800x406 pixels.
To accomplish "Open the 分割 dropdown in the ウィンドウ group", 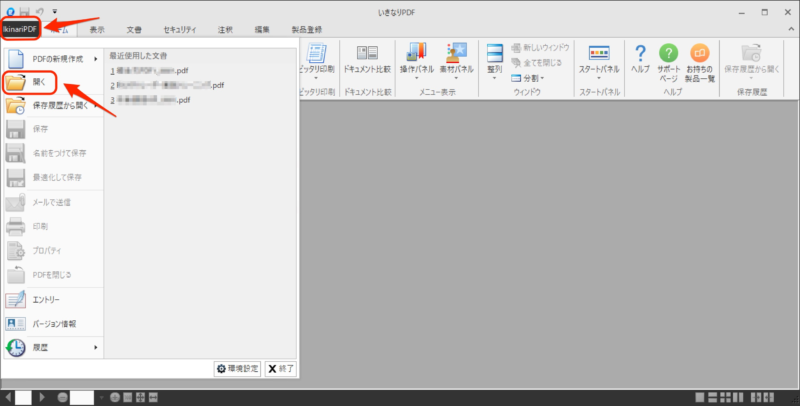I will pos(528,78).
